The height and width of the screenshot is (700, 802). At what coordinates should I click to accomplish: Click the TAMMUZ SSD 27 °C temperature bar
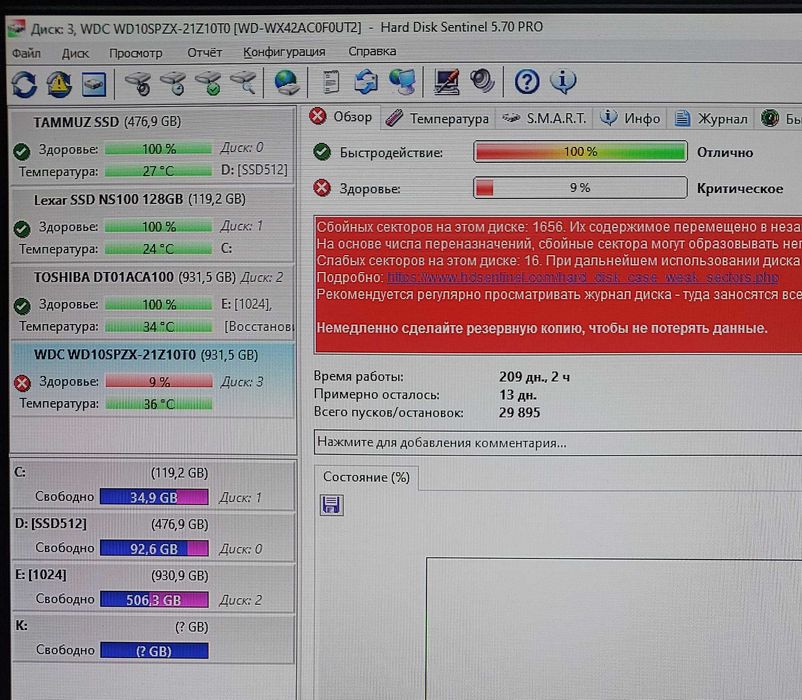(158, 171)
